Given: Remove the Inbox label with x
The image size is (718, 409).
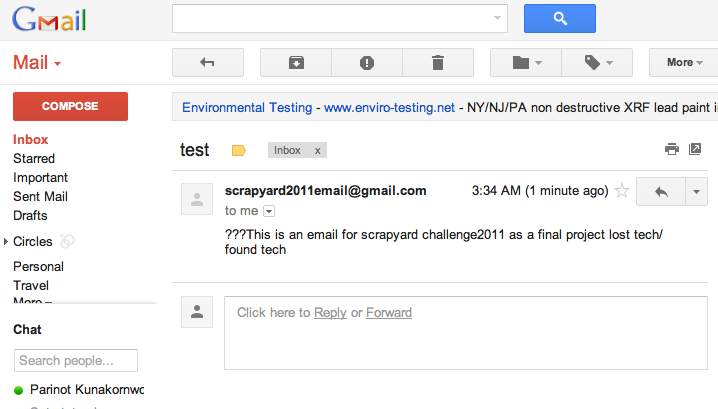Looking at the screenshot, I should (317, 151).
